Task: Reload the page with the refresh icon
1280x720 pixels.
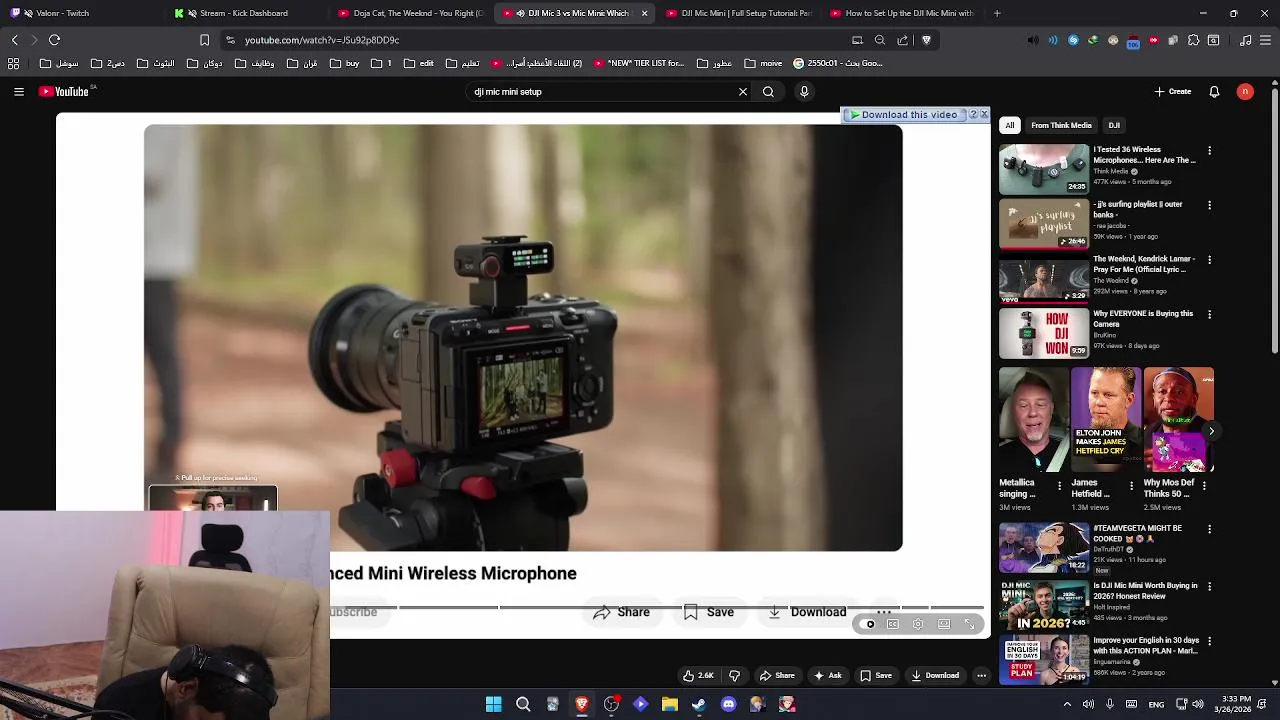Action: [x=54, y=40]
